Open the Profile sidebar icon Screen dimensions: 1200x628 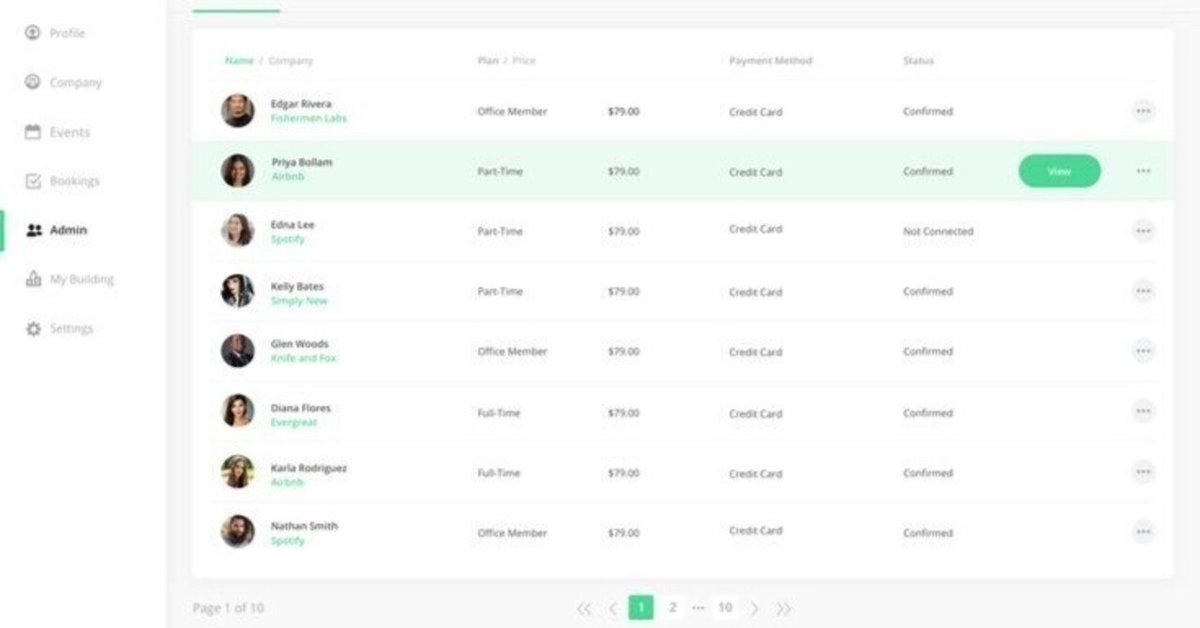(x=33, y=33)
